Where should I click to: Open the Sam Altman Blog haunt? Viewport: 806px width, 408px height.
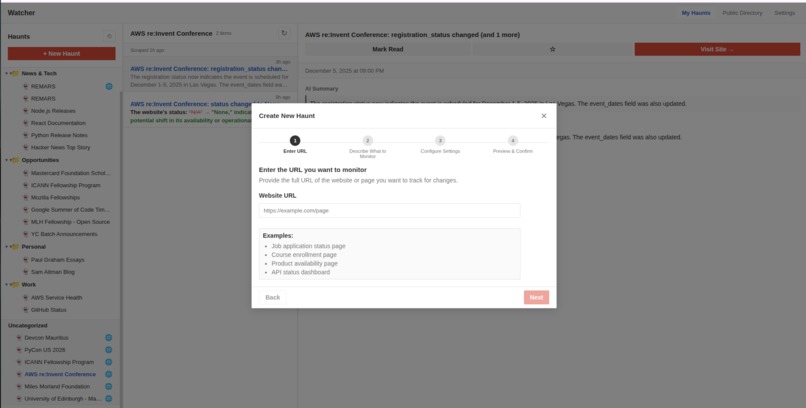(x=52, y=272)
